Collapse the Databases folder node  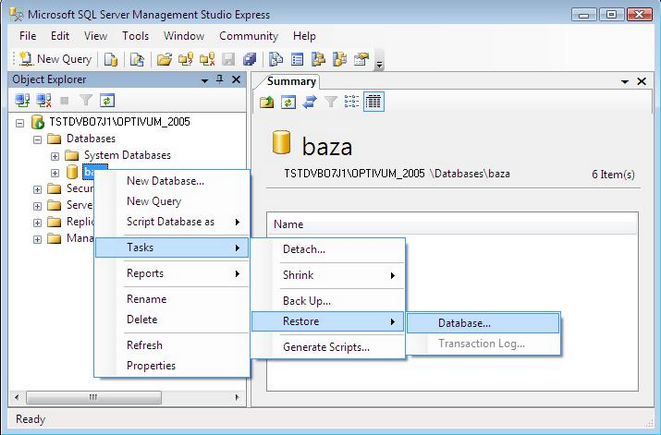(x=38, y=140)
